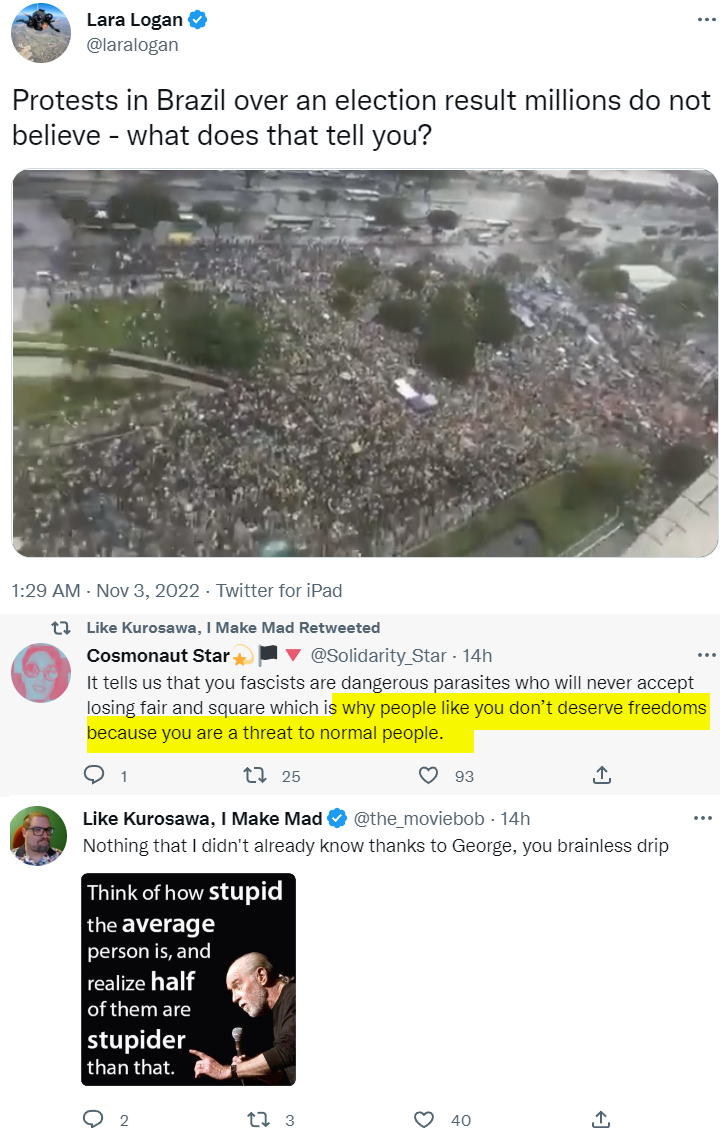
Task: Retweet the_moviebob's George Carlin tweet
Action: (257, 1119)
